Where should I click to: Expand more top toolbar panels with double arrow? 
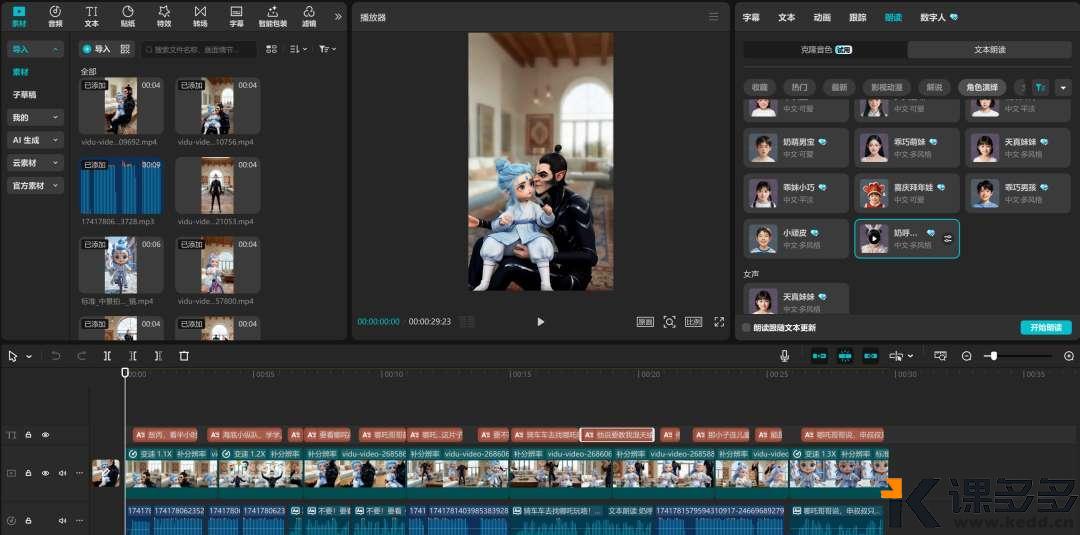pyautogui.click(x=338, y=17)
